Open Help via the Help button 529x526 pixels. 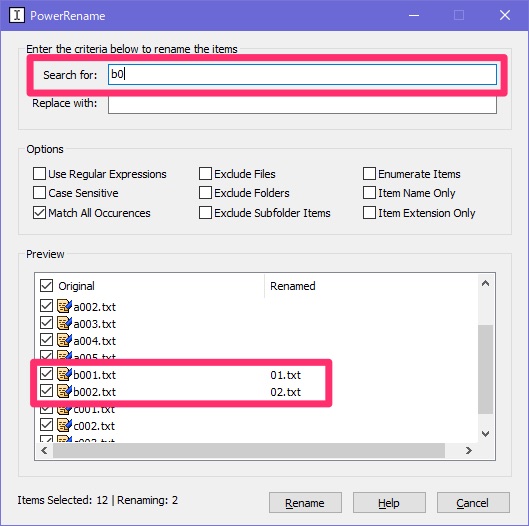389,503
